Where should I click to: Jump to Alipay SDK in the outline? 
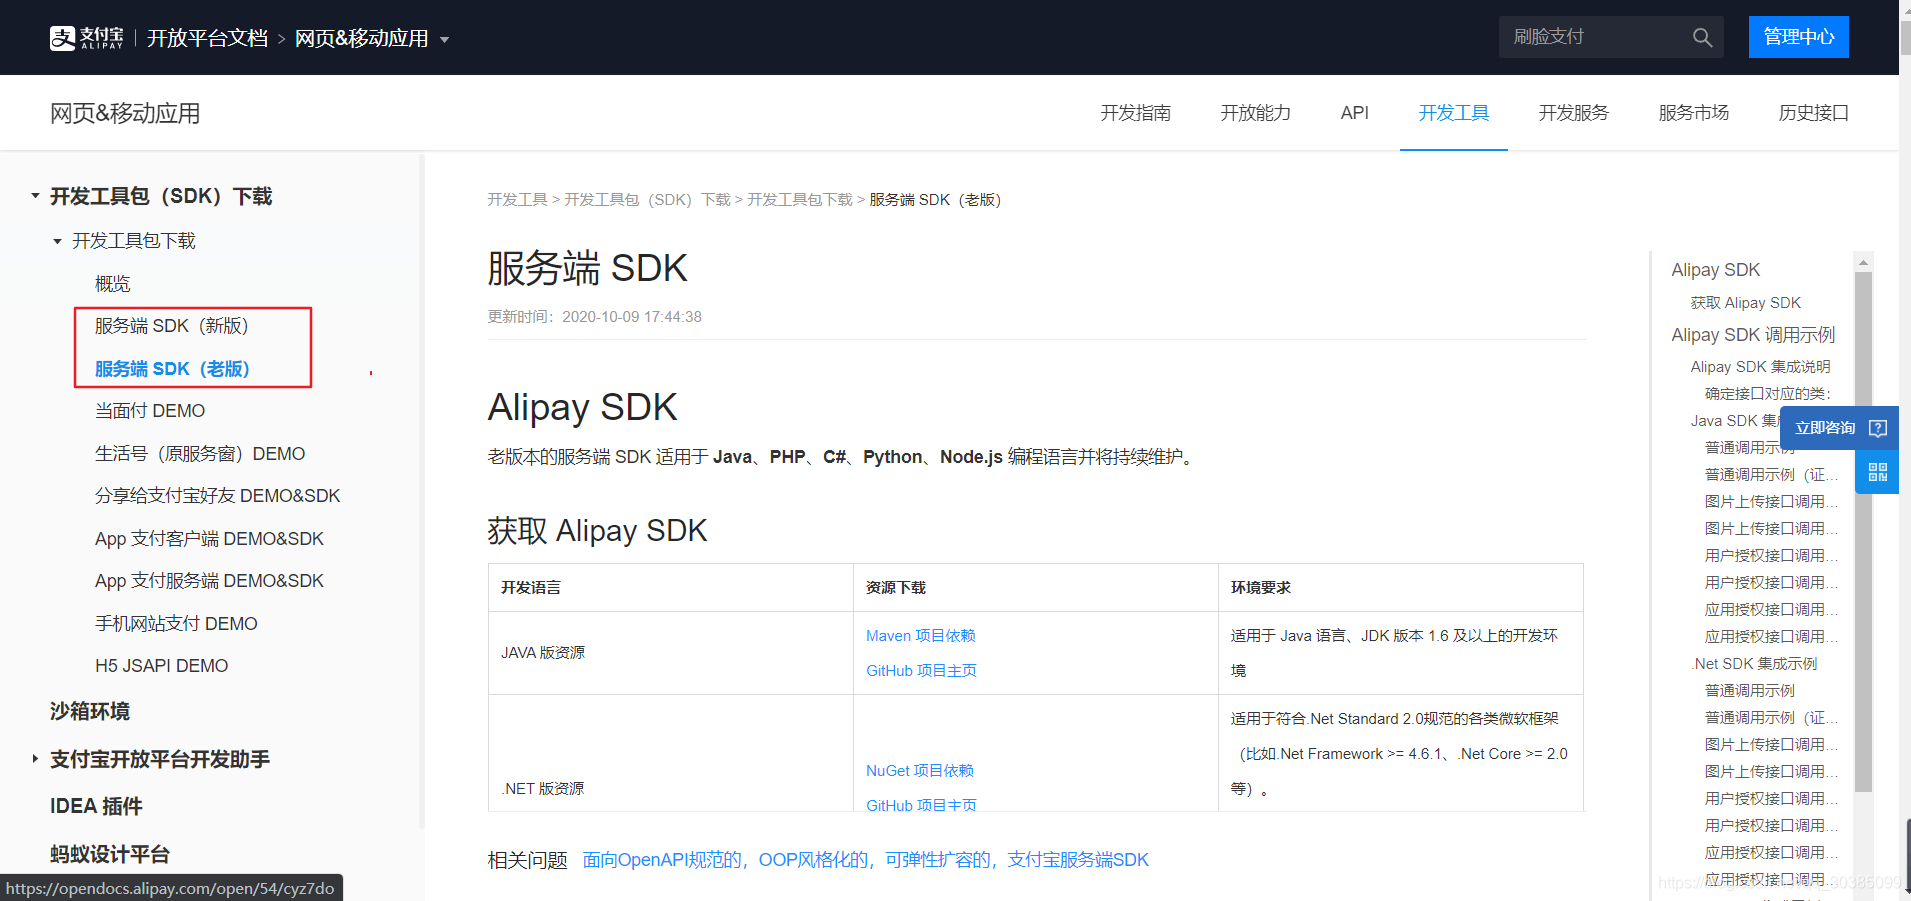(x=1715, y=270)
